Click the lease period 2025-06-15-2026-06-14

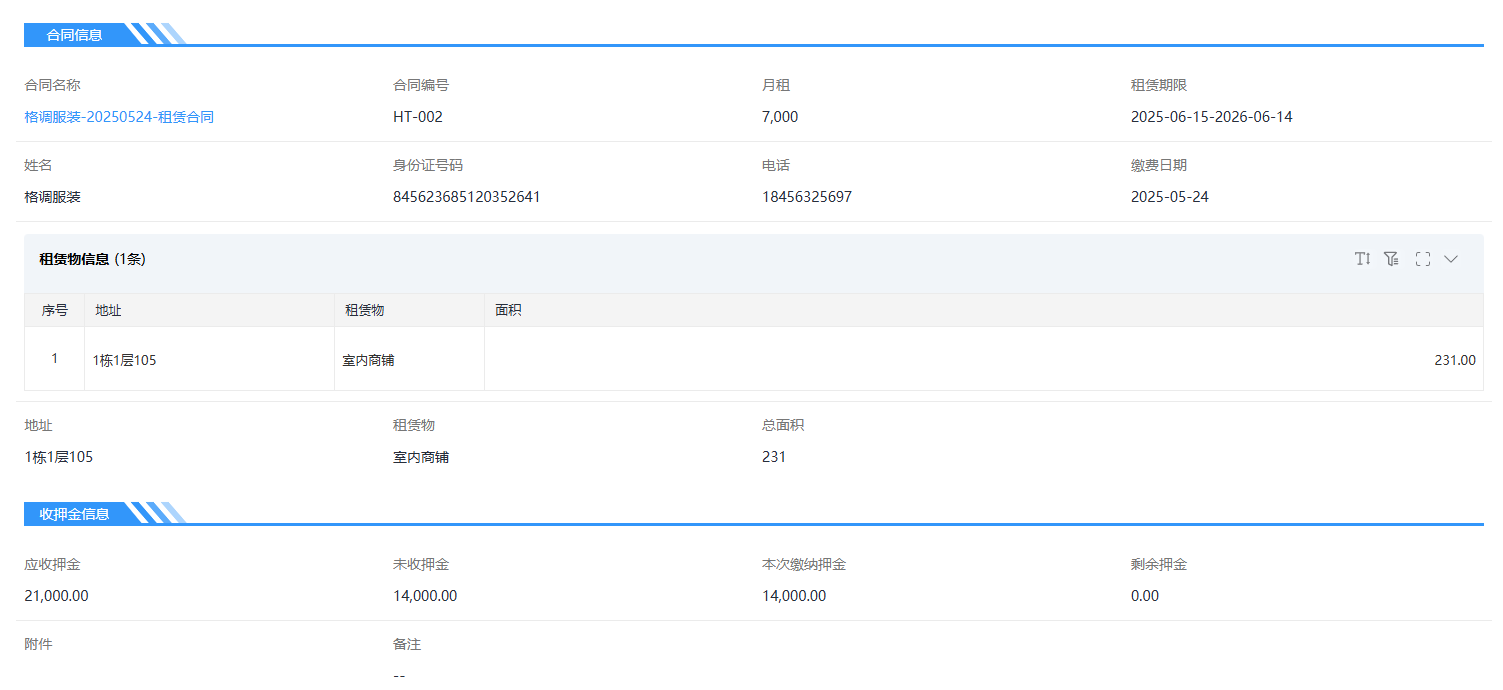[1211, 117]
